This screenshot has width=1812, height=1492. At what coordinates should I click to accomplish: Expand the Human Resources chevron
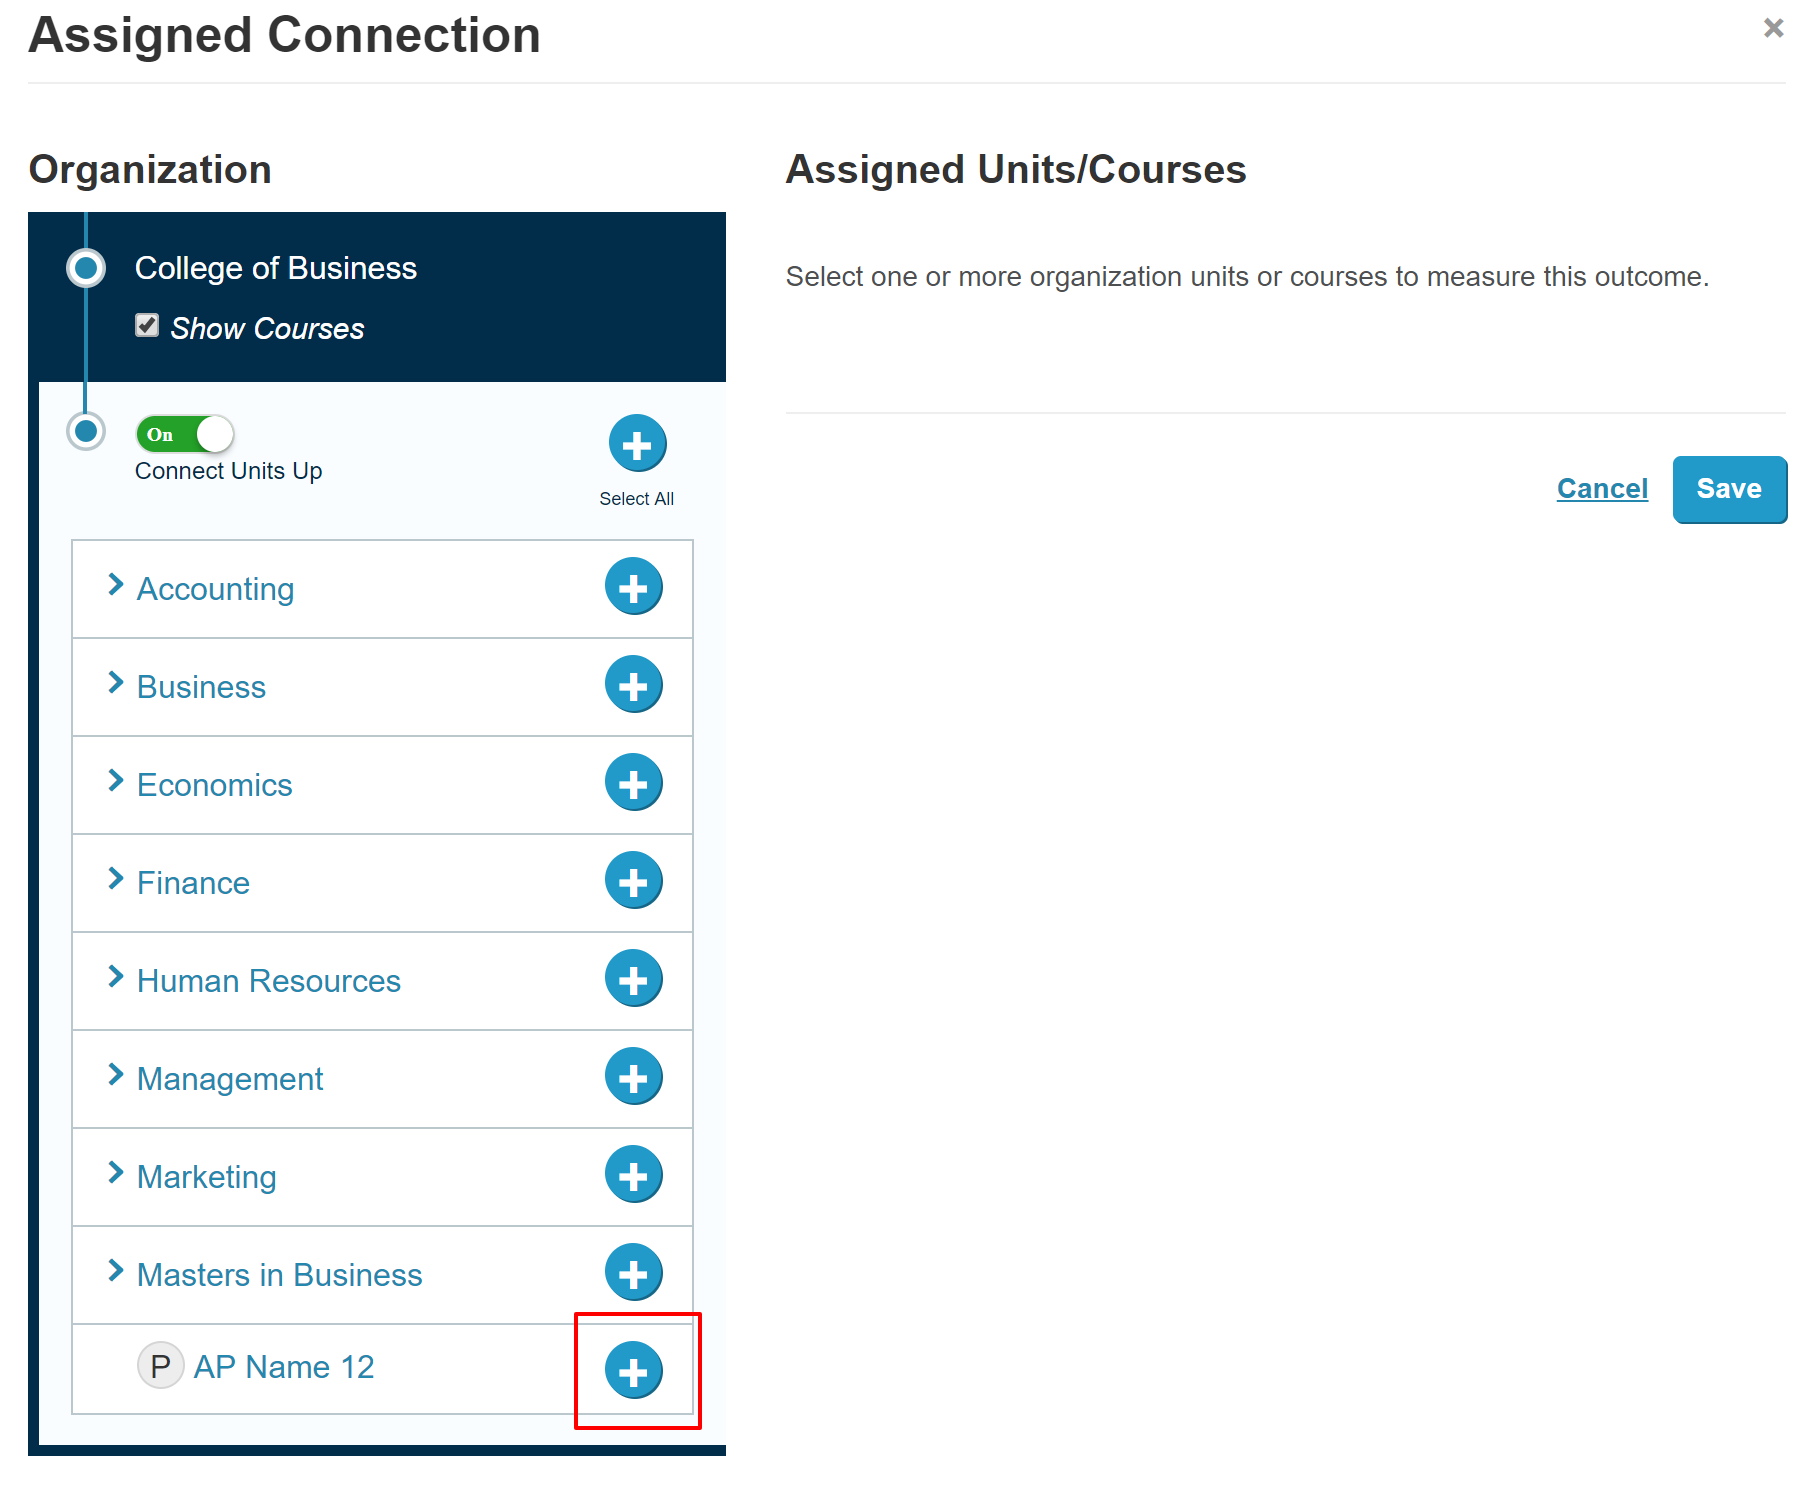pos(116,977)
